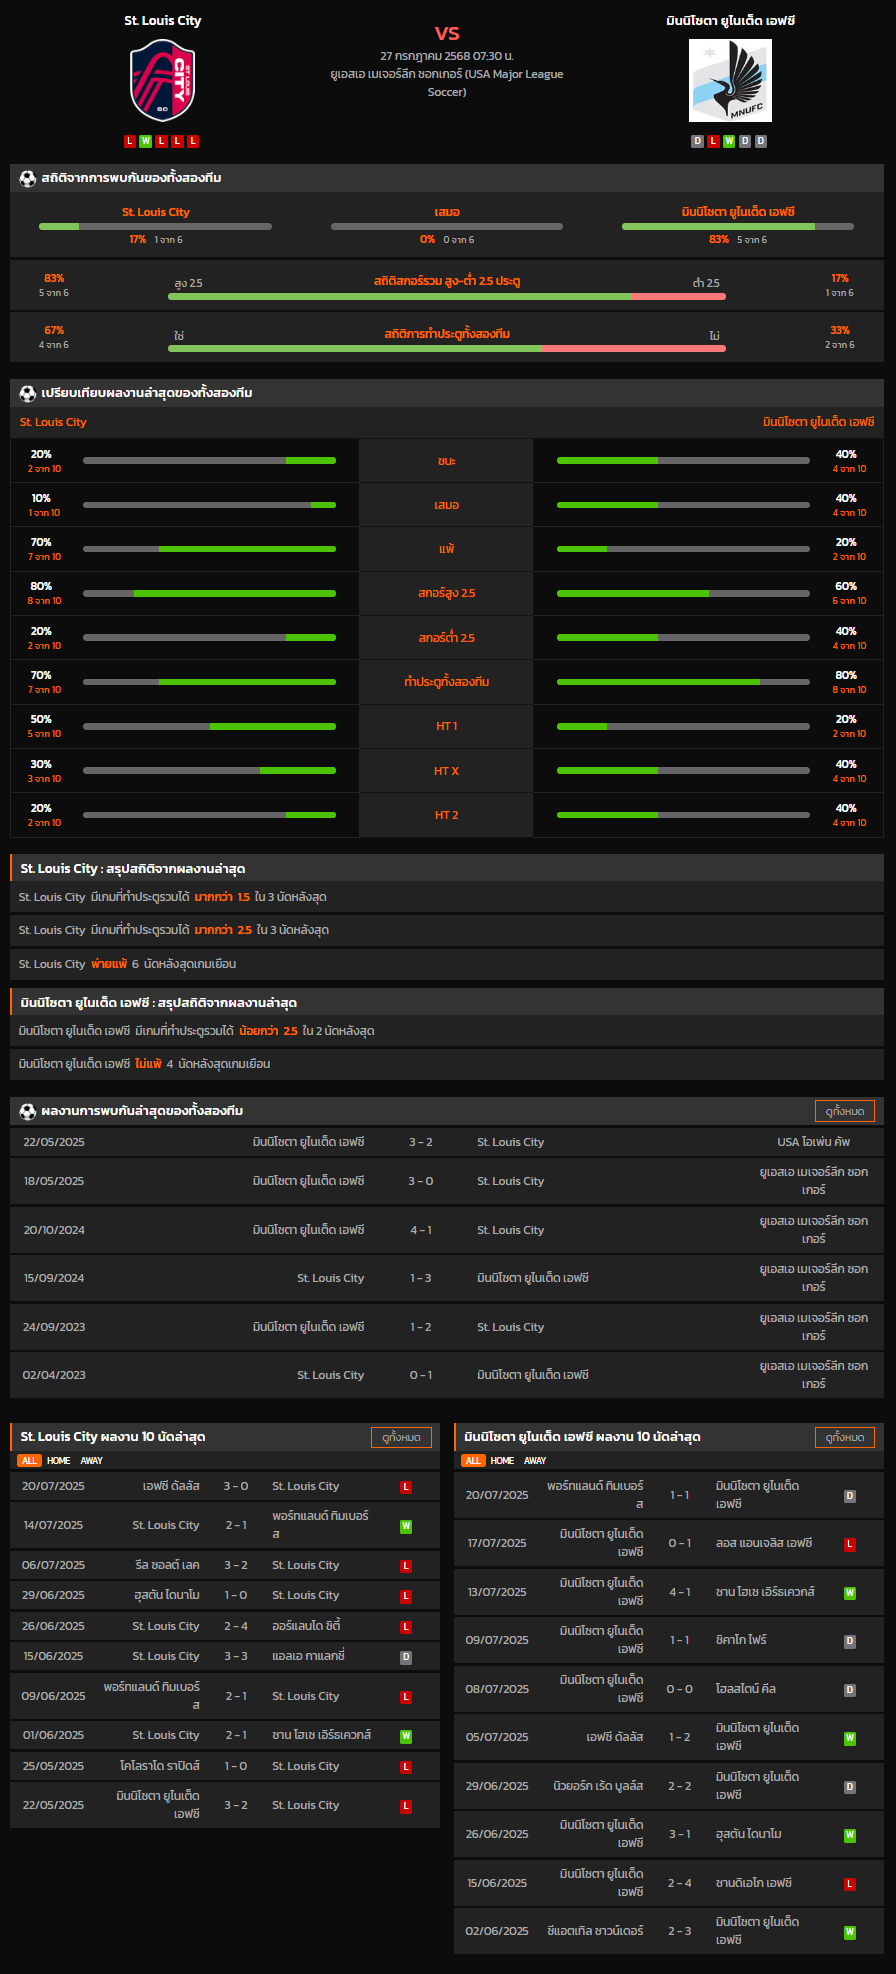Open ดูทั้งหมด in Minnesota United last 10 matches
Viewport: 896px width, 1974px height.
tap(845, 1437)
